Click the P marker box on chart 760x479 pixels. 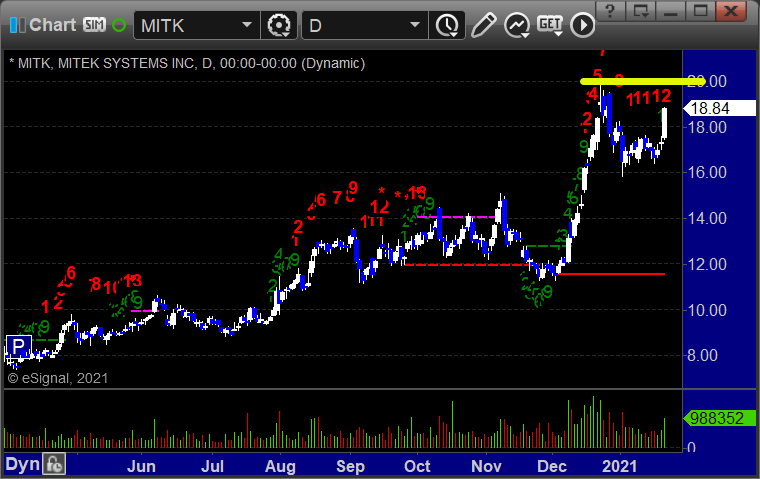pos(18,347)
